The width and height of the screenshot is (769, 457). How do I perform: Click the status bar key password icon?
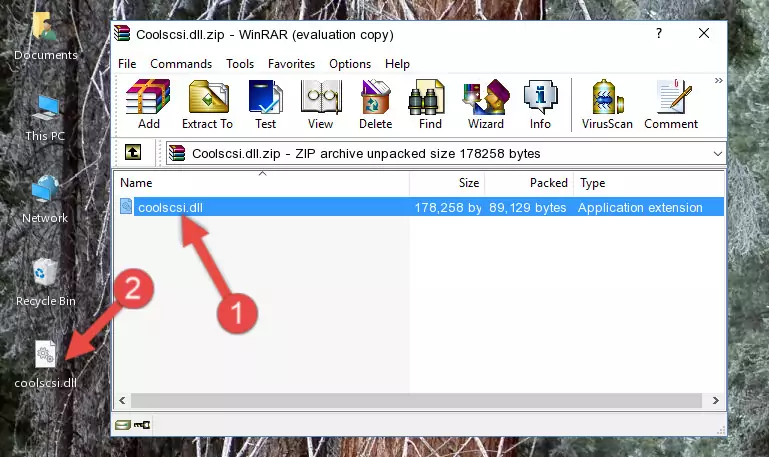[142, 425]
